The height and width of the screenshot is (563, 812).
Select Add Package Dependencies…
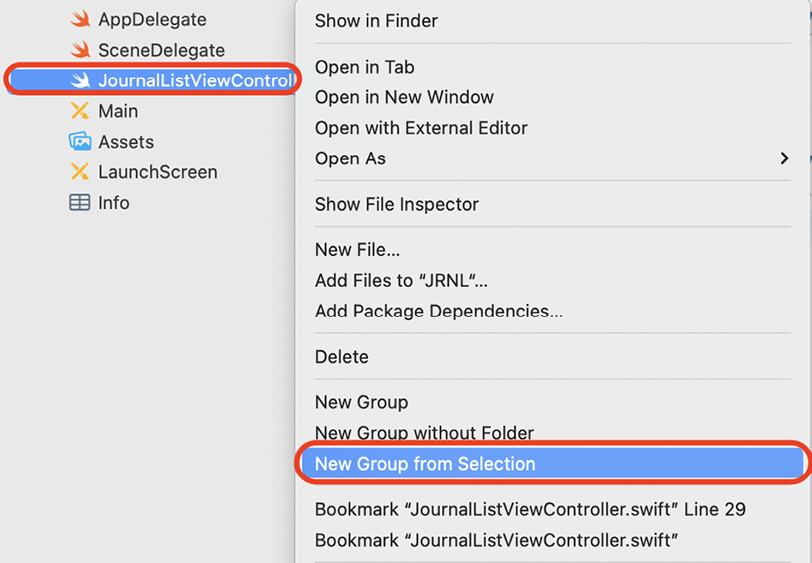pos(439,311)
